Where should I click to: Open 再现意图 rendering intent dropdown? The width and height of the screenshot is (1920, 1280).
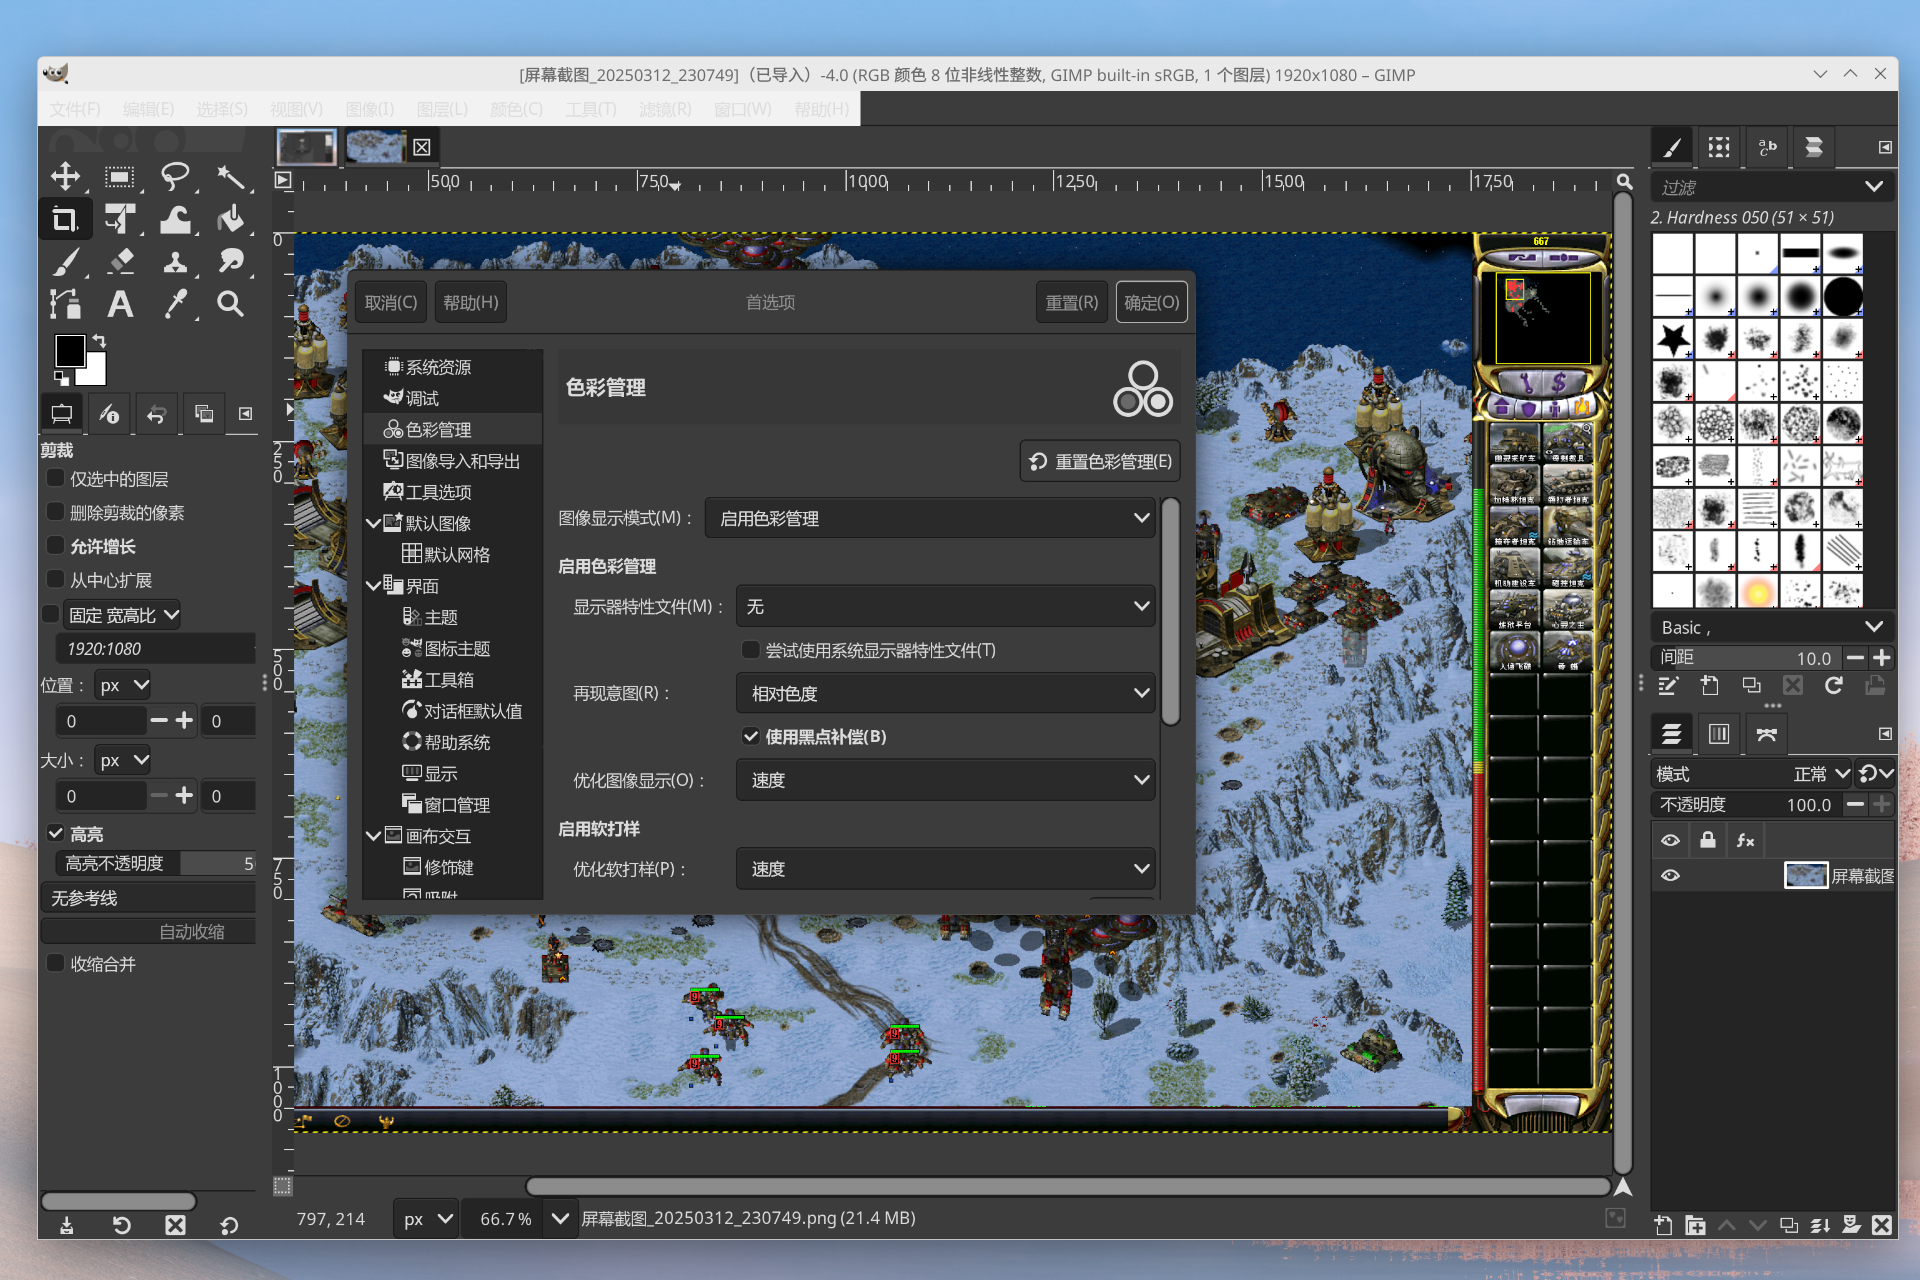tap(945, 693)
